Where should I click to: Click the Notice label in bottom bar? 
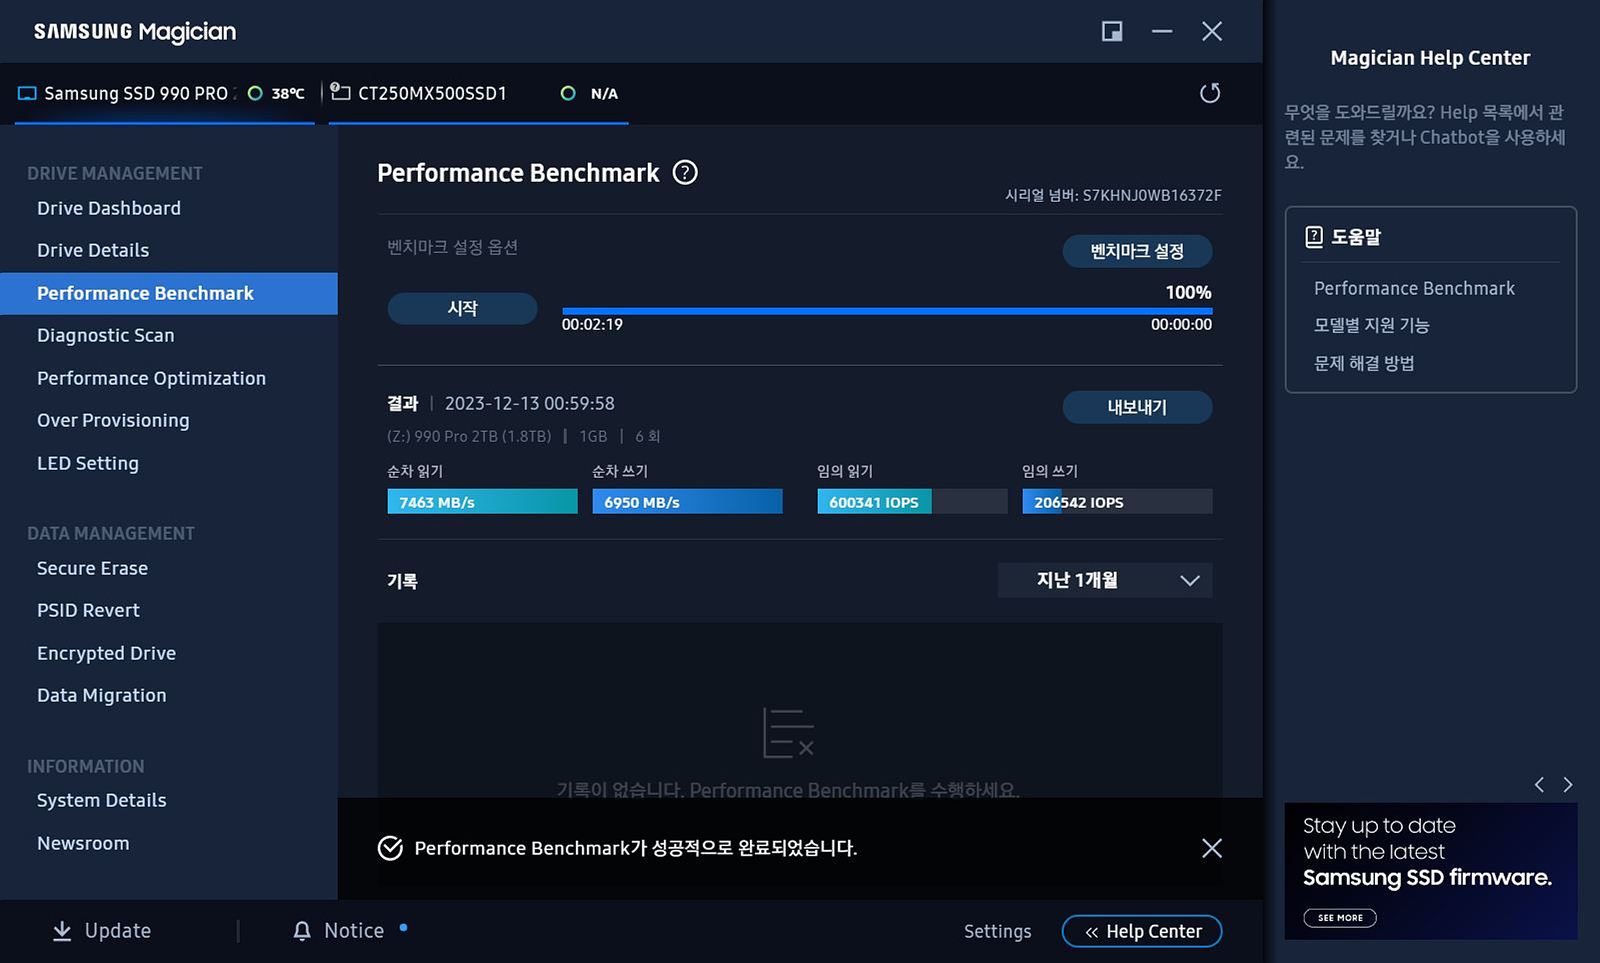tap(354, 931)
